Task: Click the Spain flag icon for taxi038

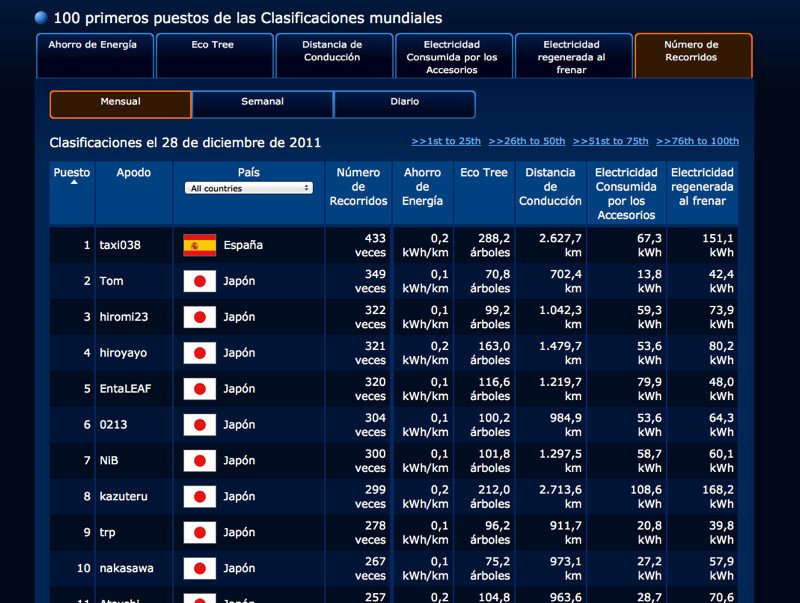Action: pos(199,245)
